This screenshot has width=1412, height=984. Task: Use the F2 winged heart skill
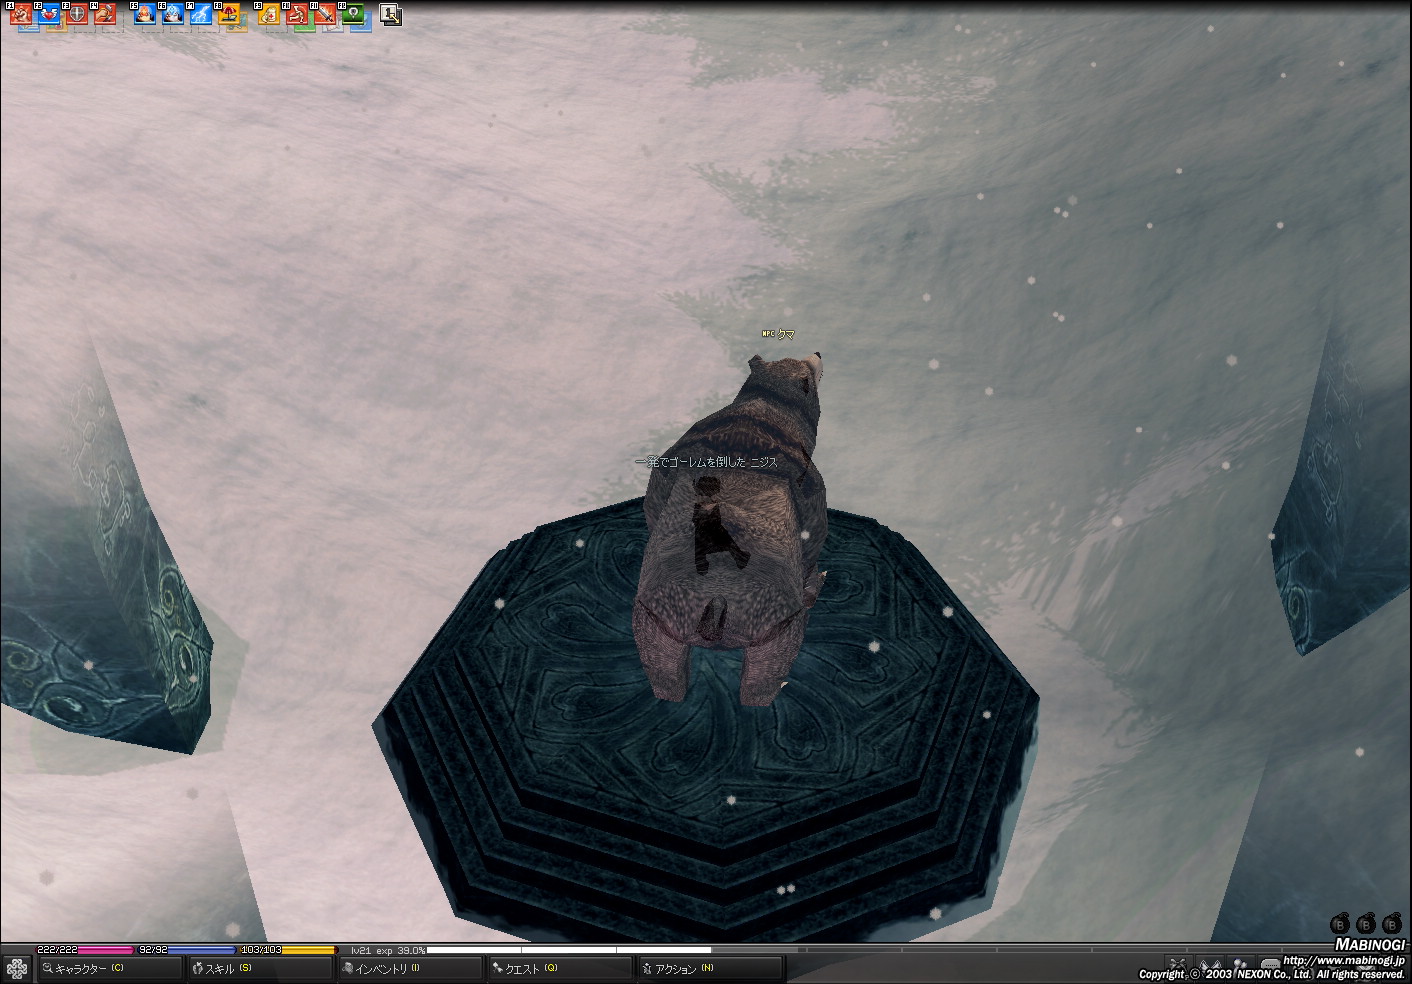coord(50,15)
